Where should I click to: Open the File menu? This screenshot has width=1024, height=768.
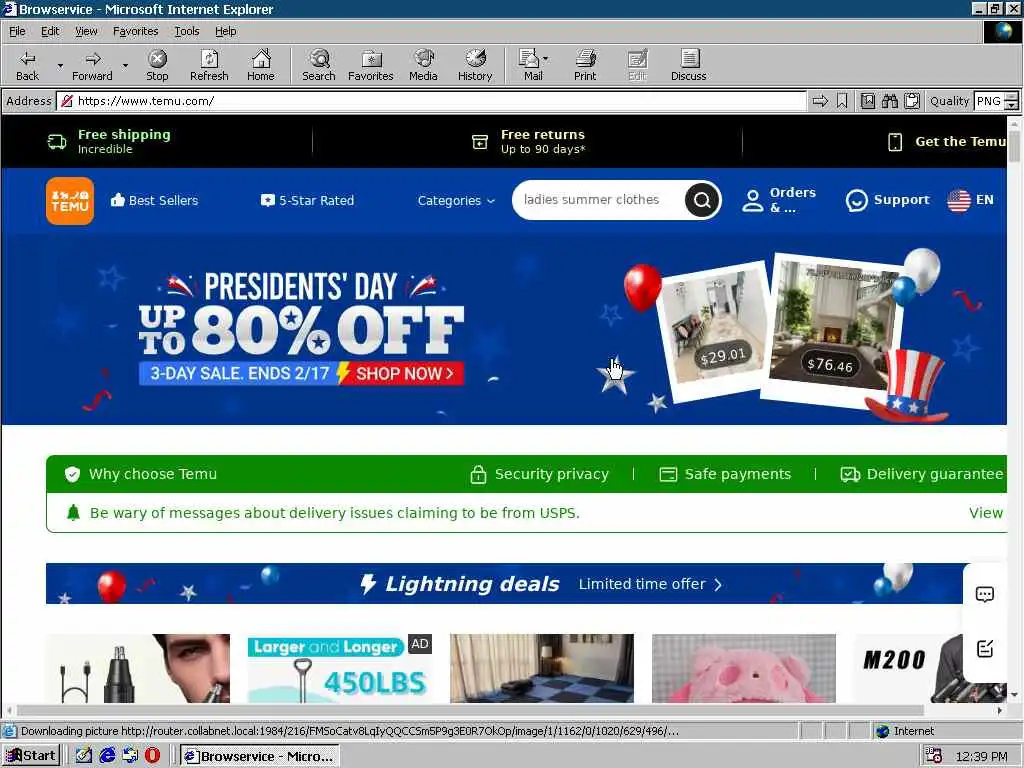point(17,31)
